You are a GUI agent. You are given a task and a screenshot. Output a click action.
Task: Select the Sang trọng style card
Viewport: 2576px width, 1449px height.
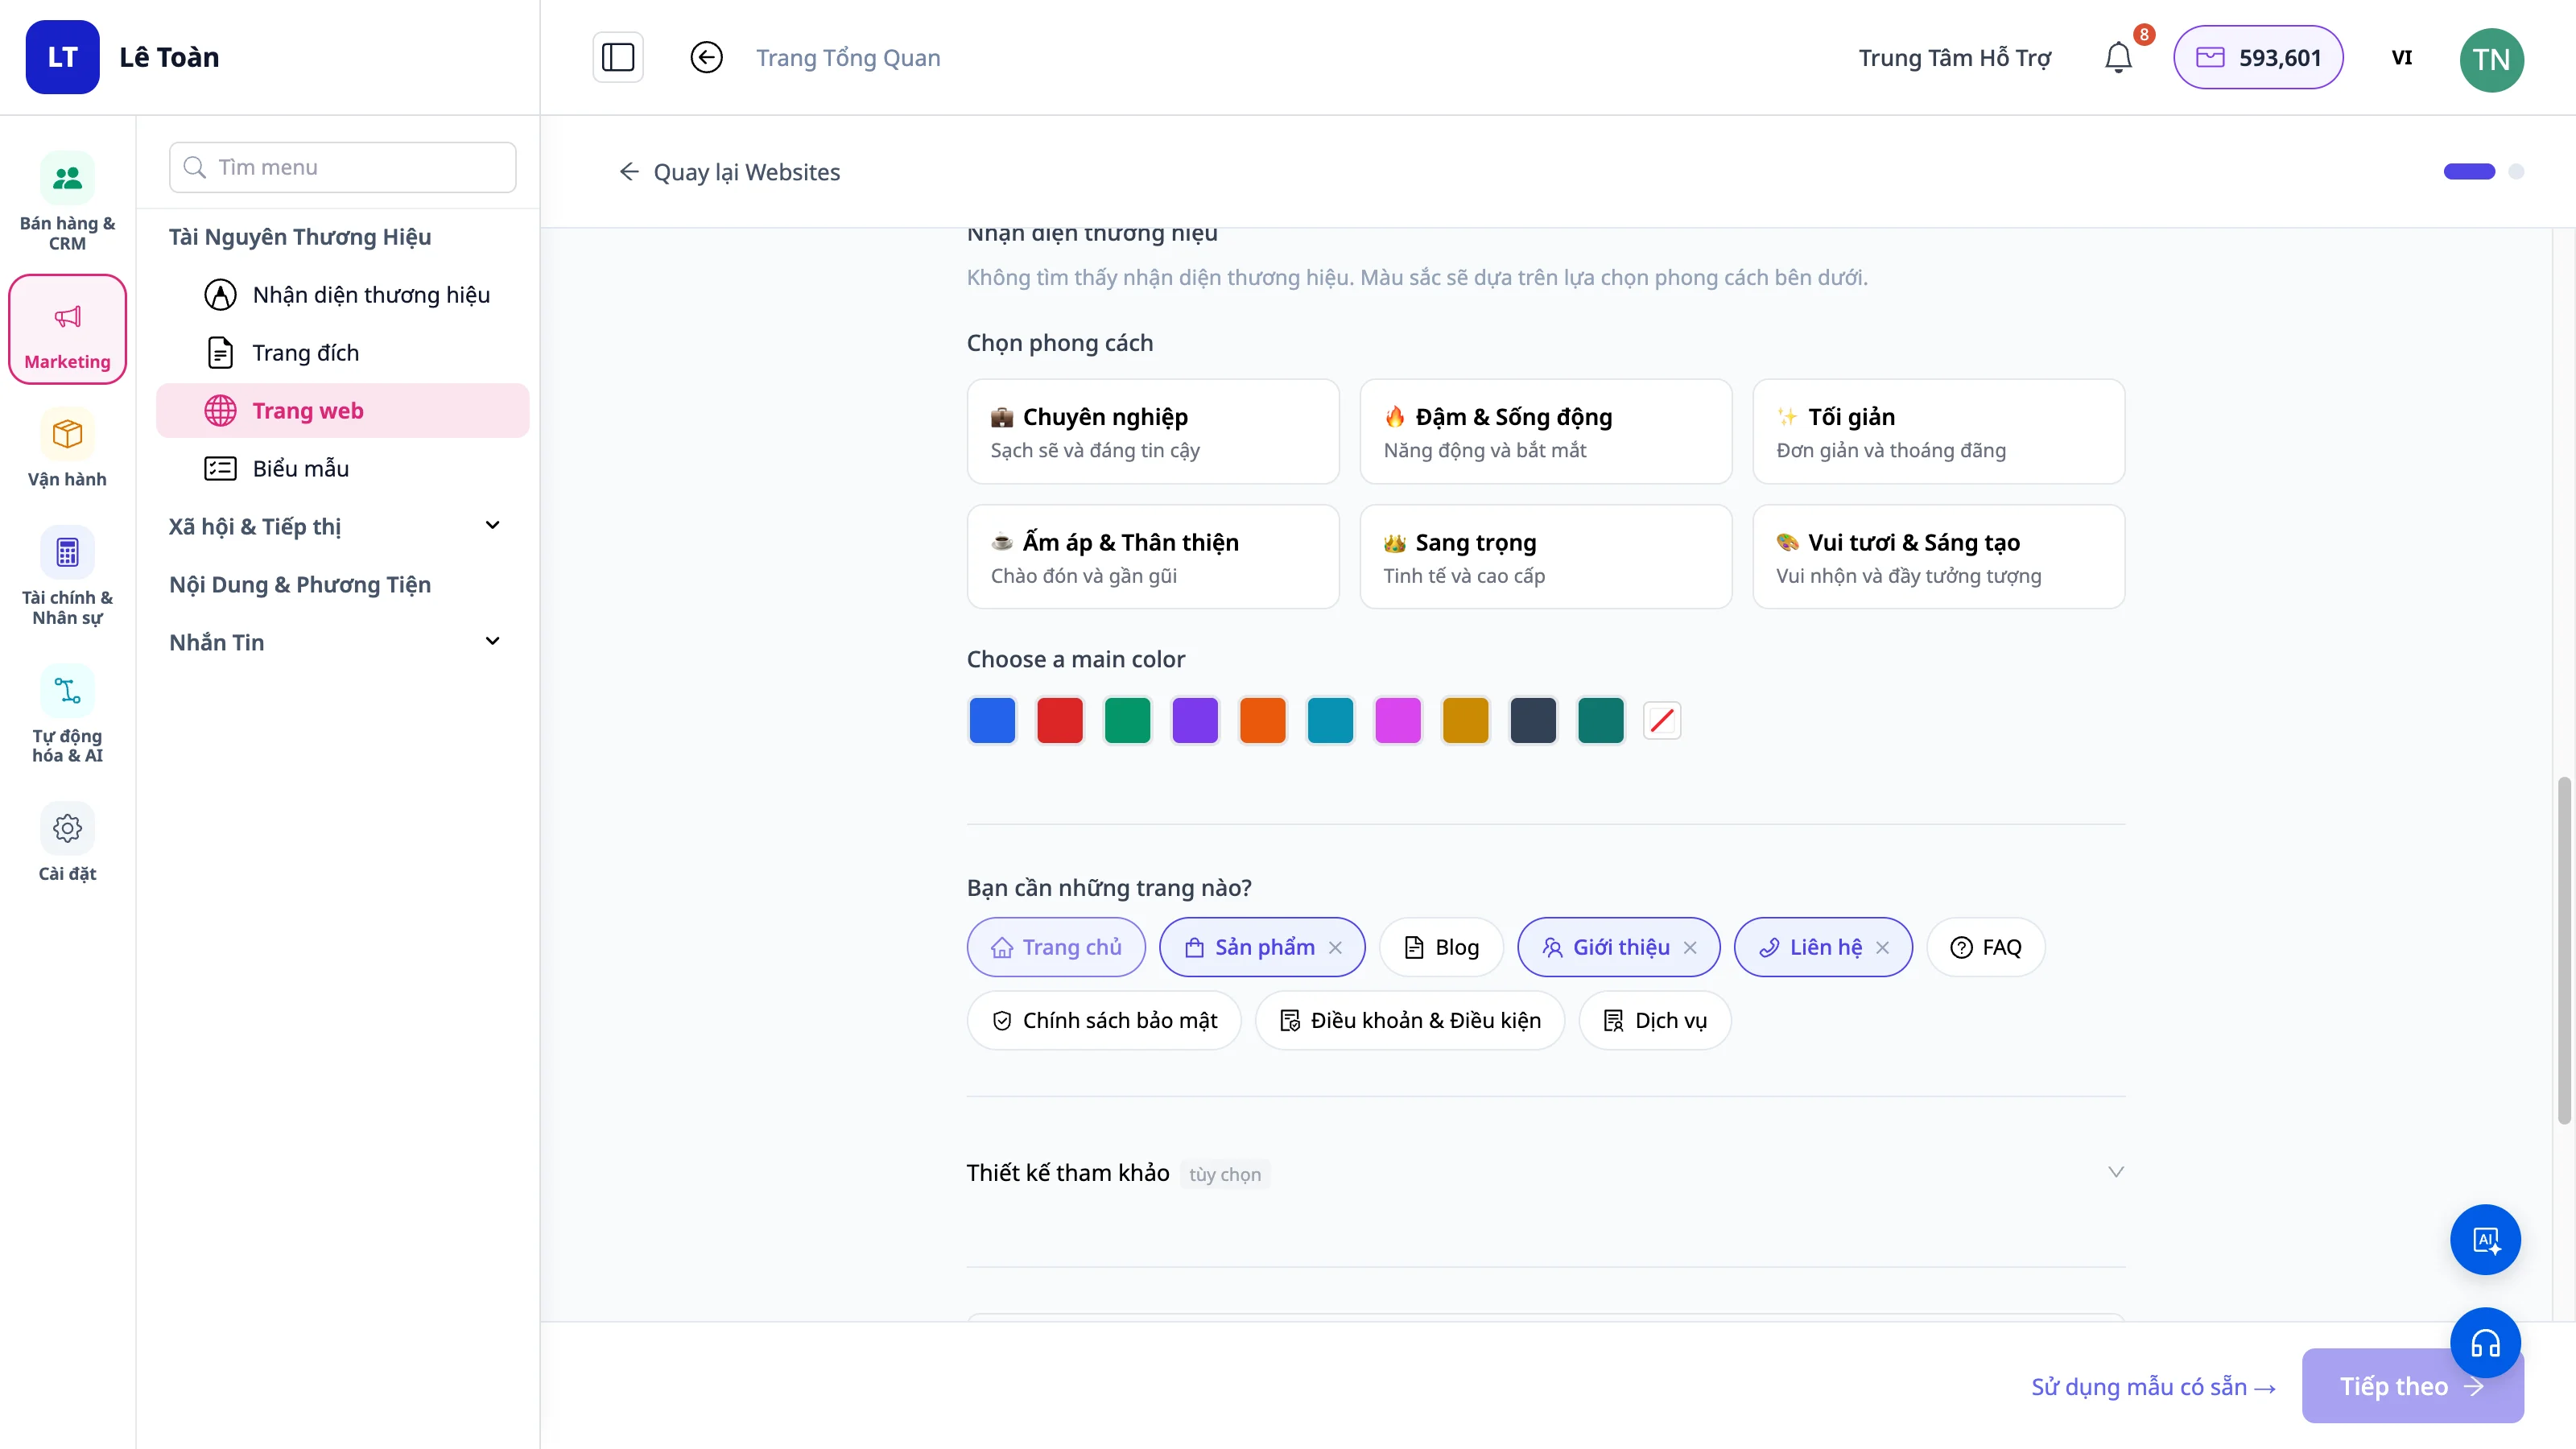[1545, 556]
